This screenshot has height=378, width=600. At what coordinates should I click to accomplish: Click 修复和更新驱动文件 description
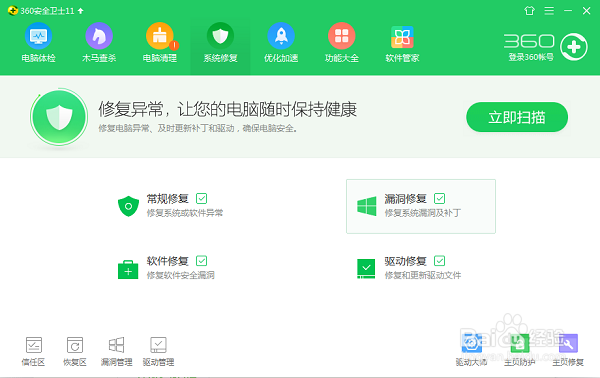[x=423, y=275]
